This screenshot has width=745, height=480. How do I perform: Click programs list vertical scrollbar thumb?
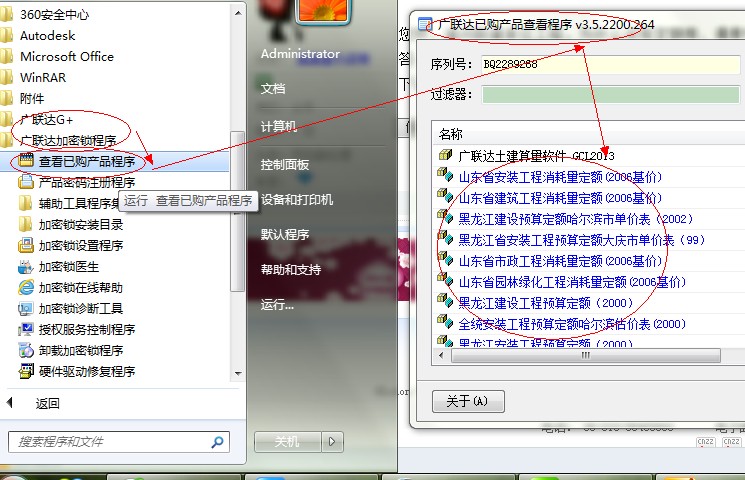pos(238,211)
